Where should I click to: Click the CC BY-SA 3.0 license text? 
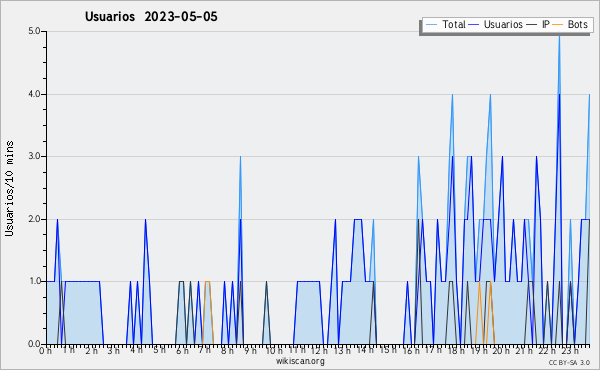[x=569, y=362]
